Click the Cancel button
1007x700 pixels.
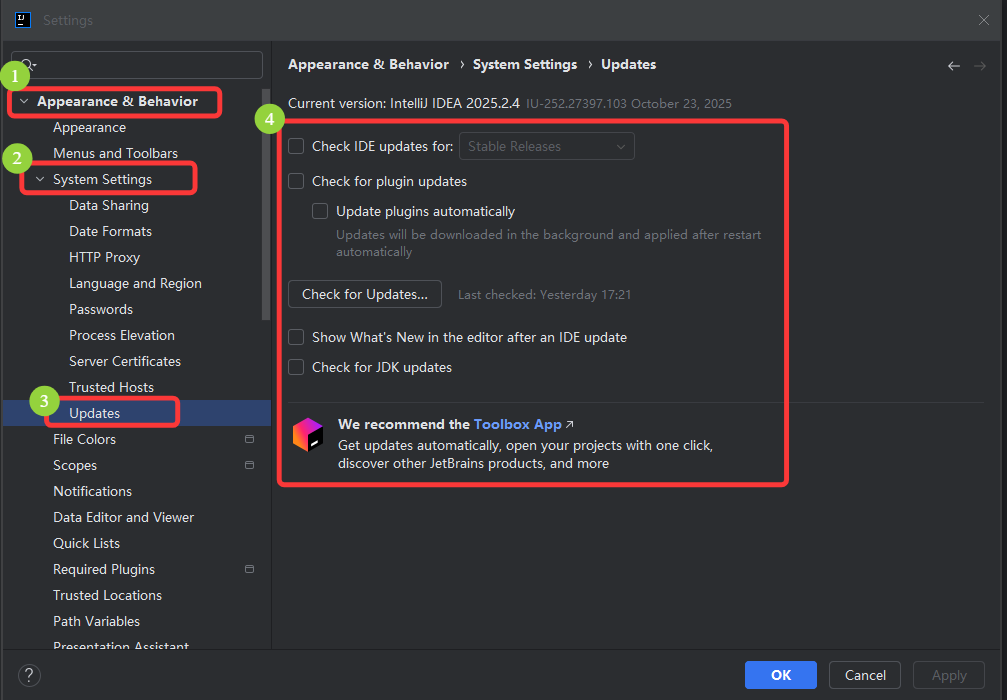point(864,675)
